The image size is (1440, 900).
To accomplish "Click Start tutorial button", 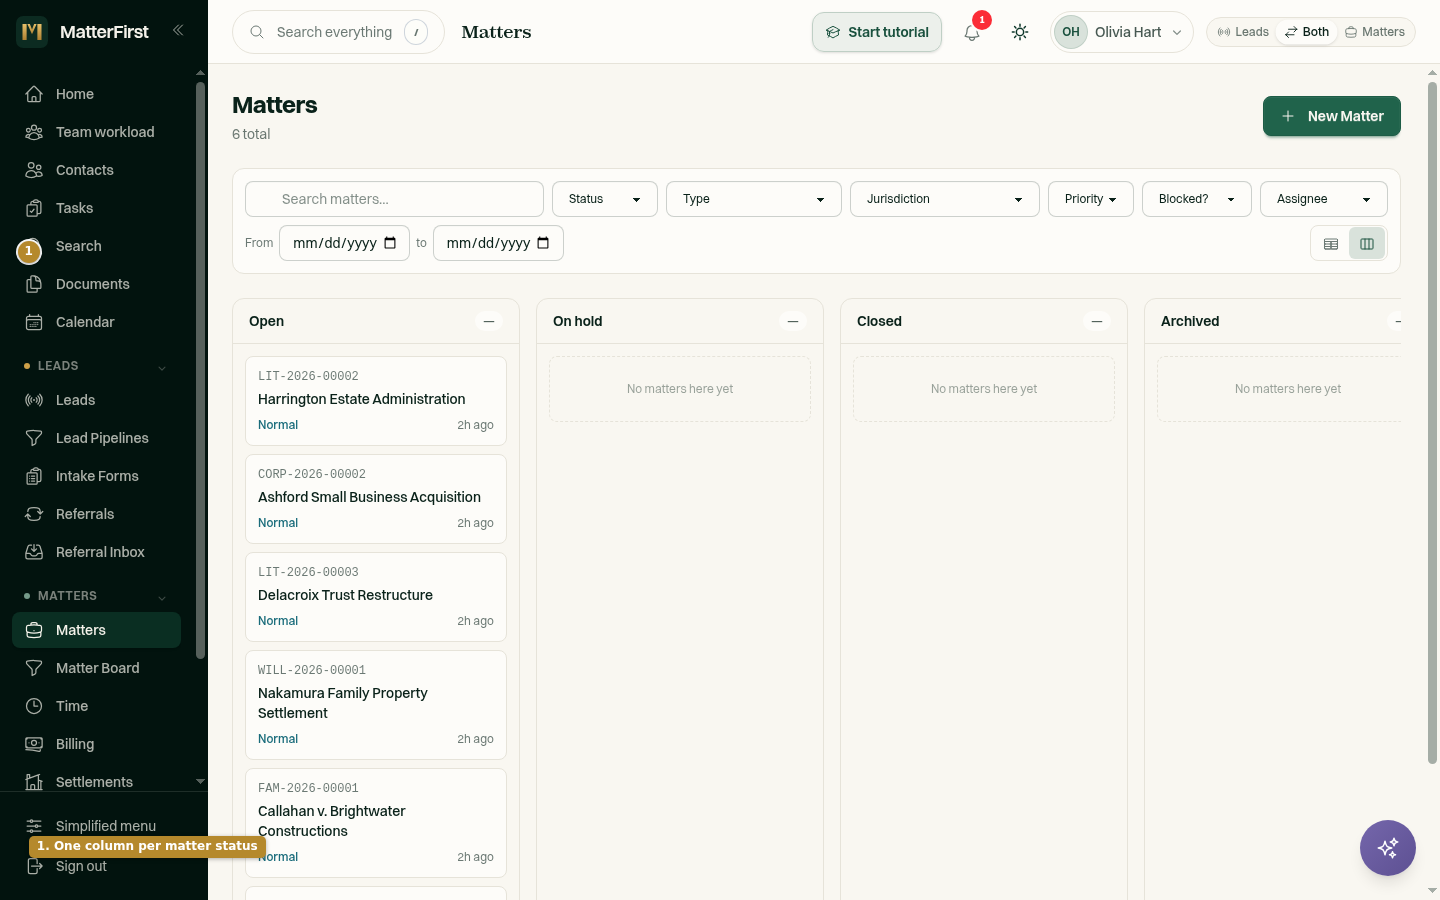I will click(x=877, y=32).
